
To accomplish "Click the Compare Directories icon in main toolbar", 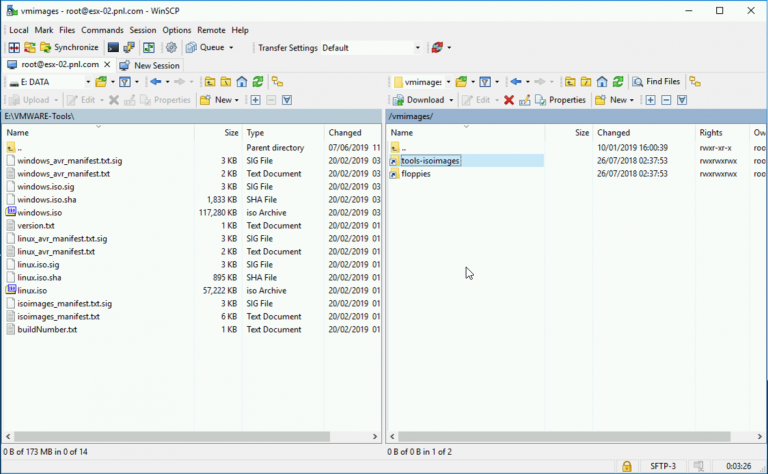I will point(14,47).
